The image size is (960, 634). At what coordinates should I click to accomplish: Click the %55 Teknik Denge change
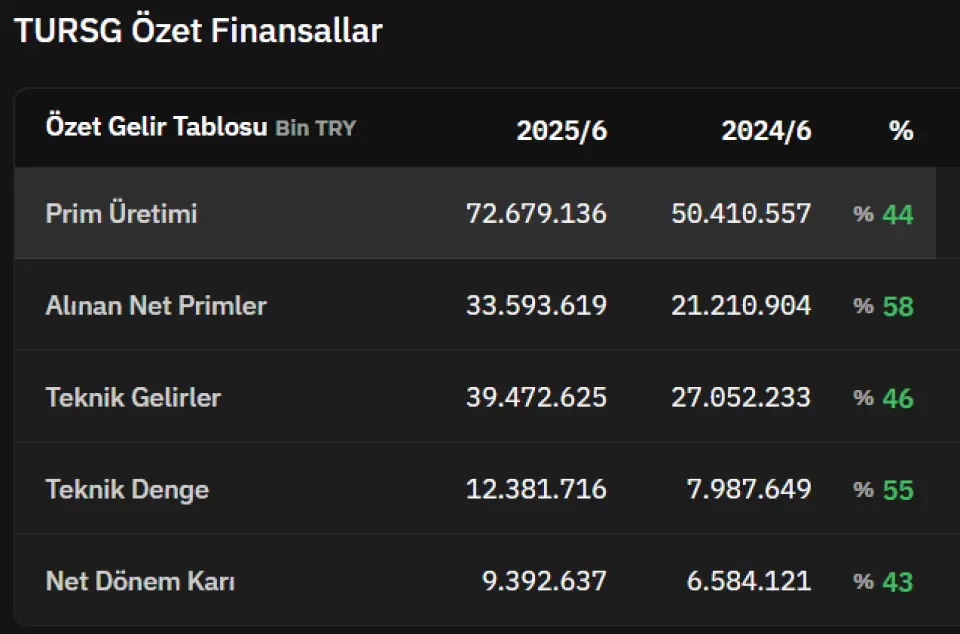point(883,490)
